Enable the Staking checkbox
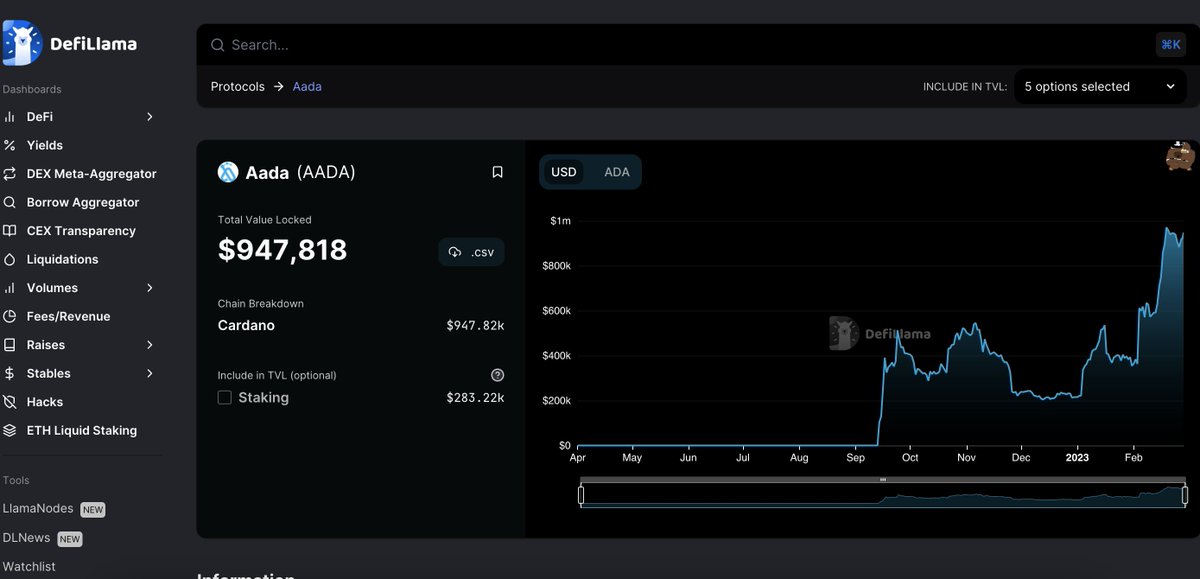The height and width of the screenshot is (579, 1200). click(225, 397)
